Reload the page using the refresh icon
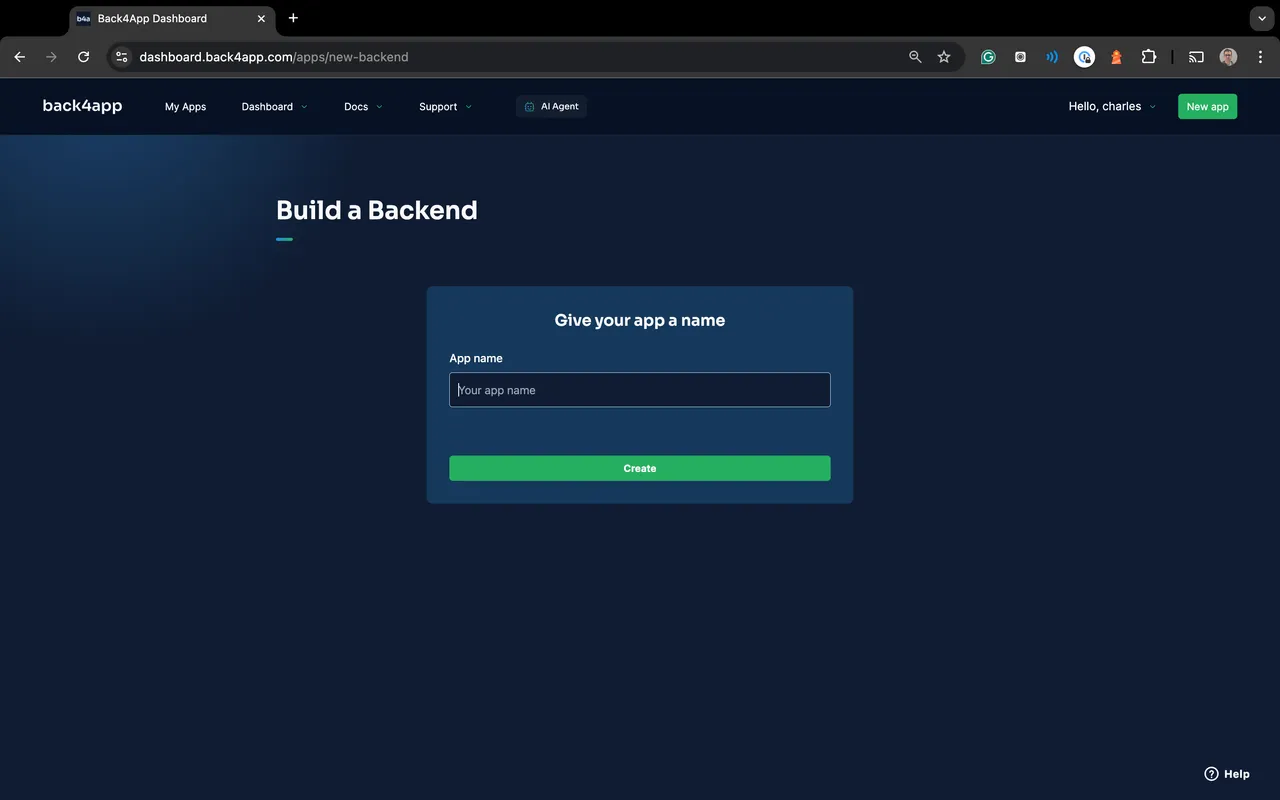The height and width of the screenshot is (800, 1280). (83, 57)
